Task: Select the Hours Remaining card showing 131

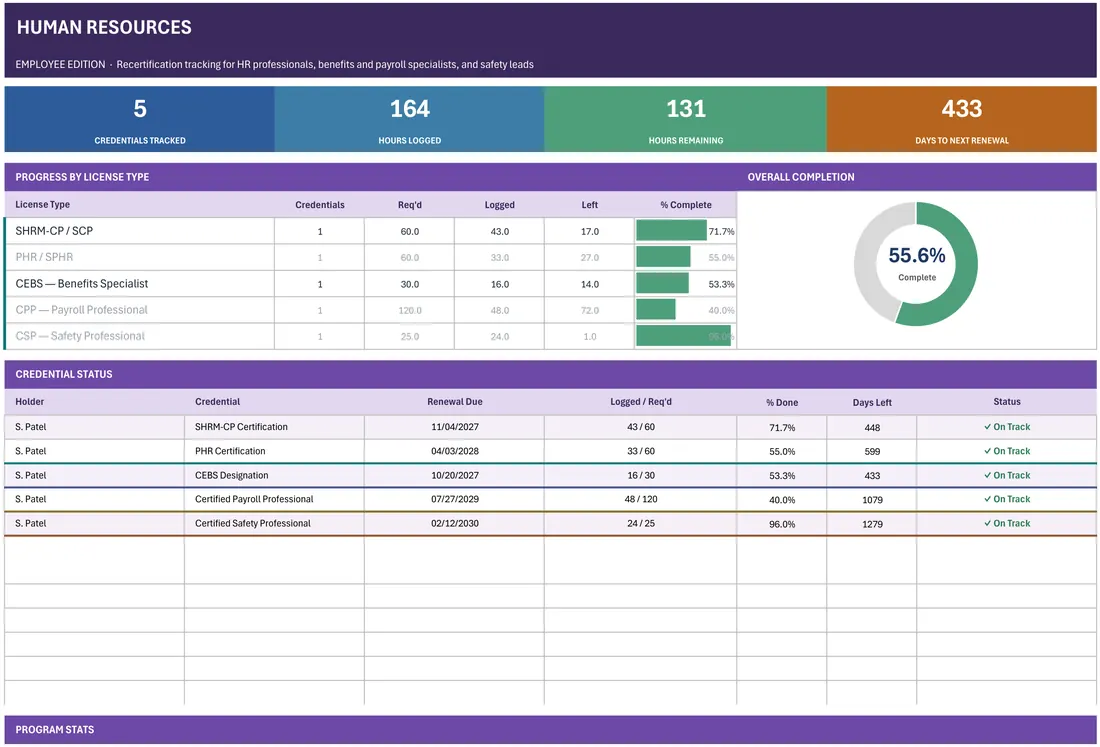Action: (x=685, y=119)
